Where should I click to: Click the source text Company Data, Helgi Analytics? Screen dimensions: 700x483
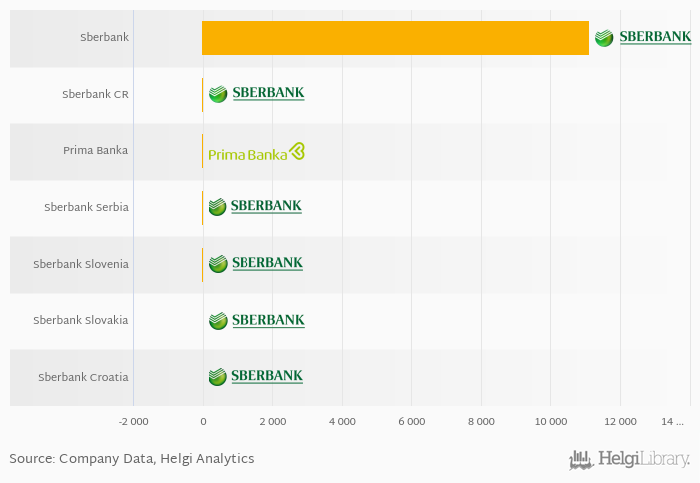coord(157,458)
